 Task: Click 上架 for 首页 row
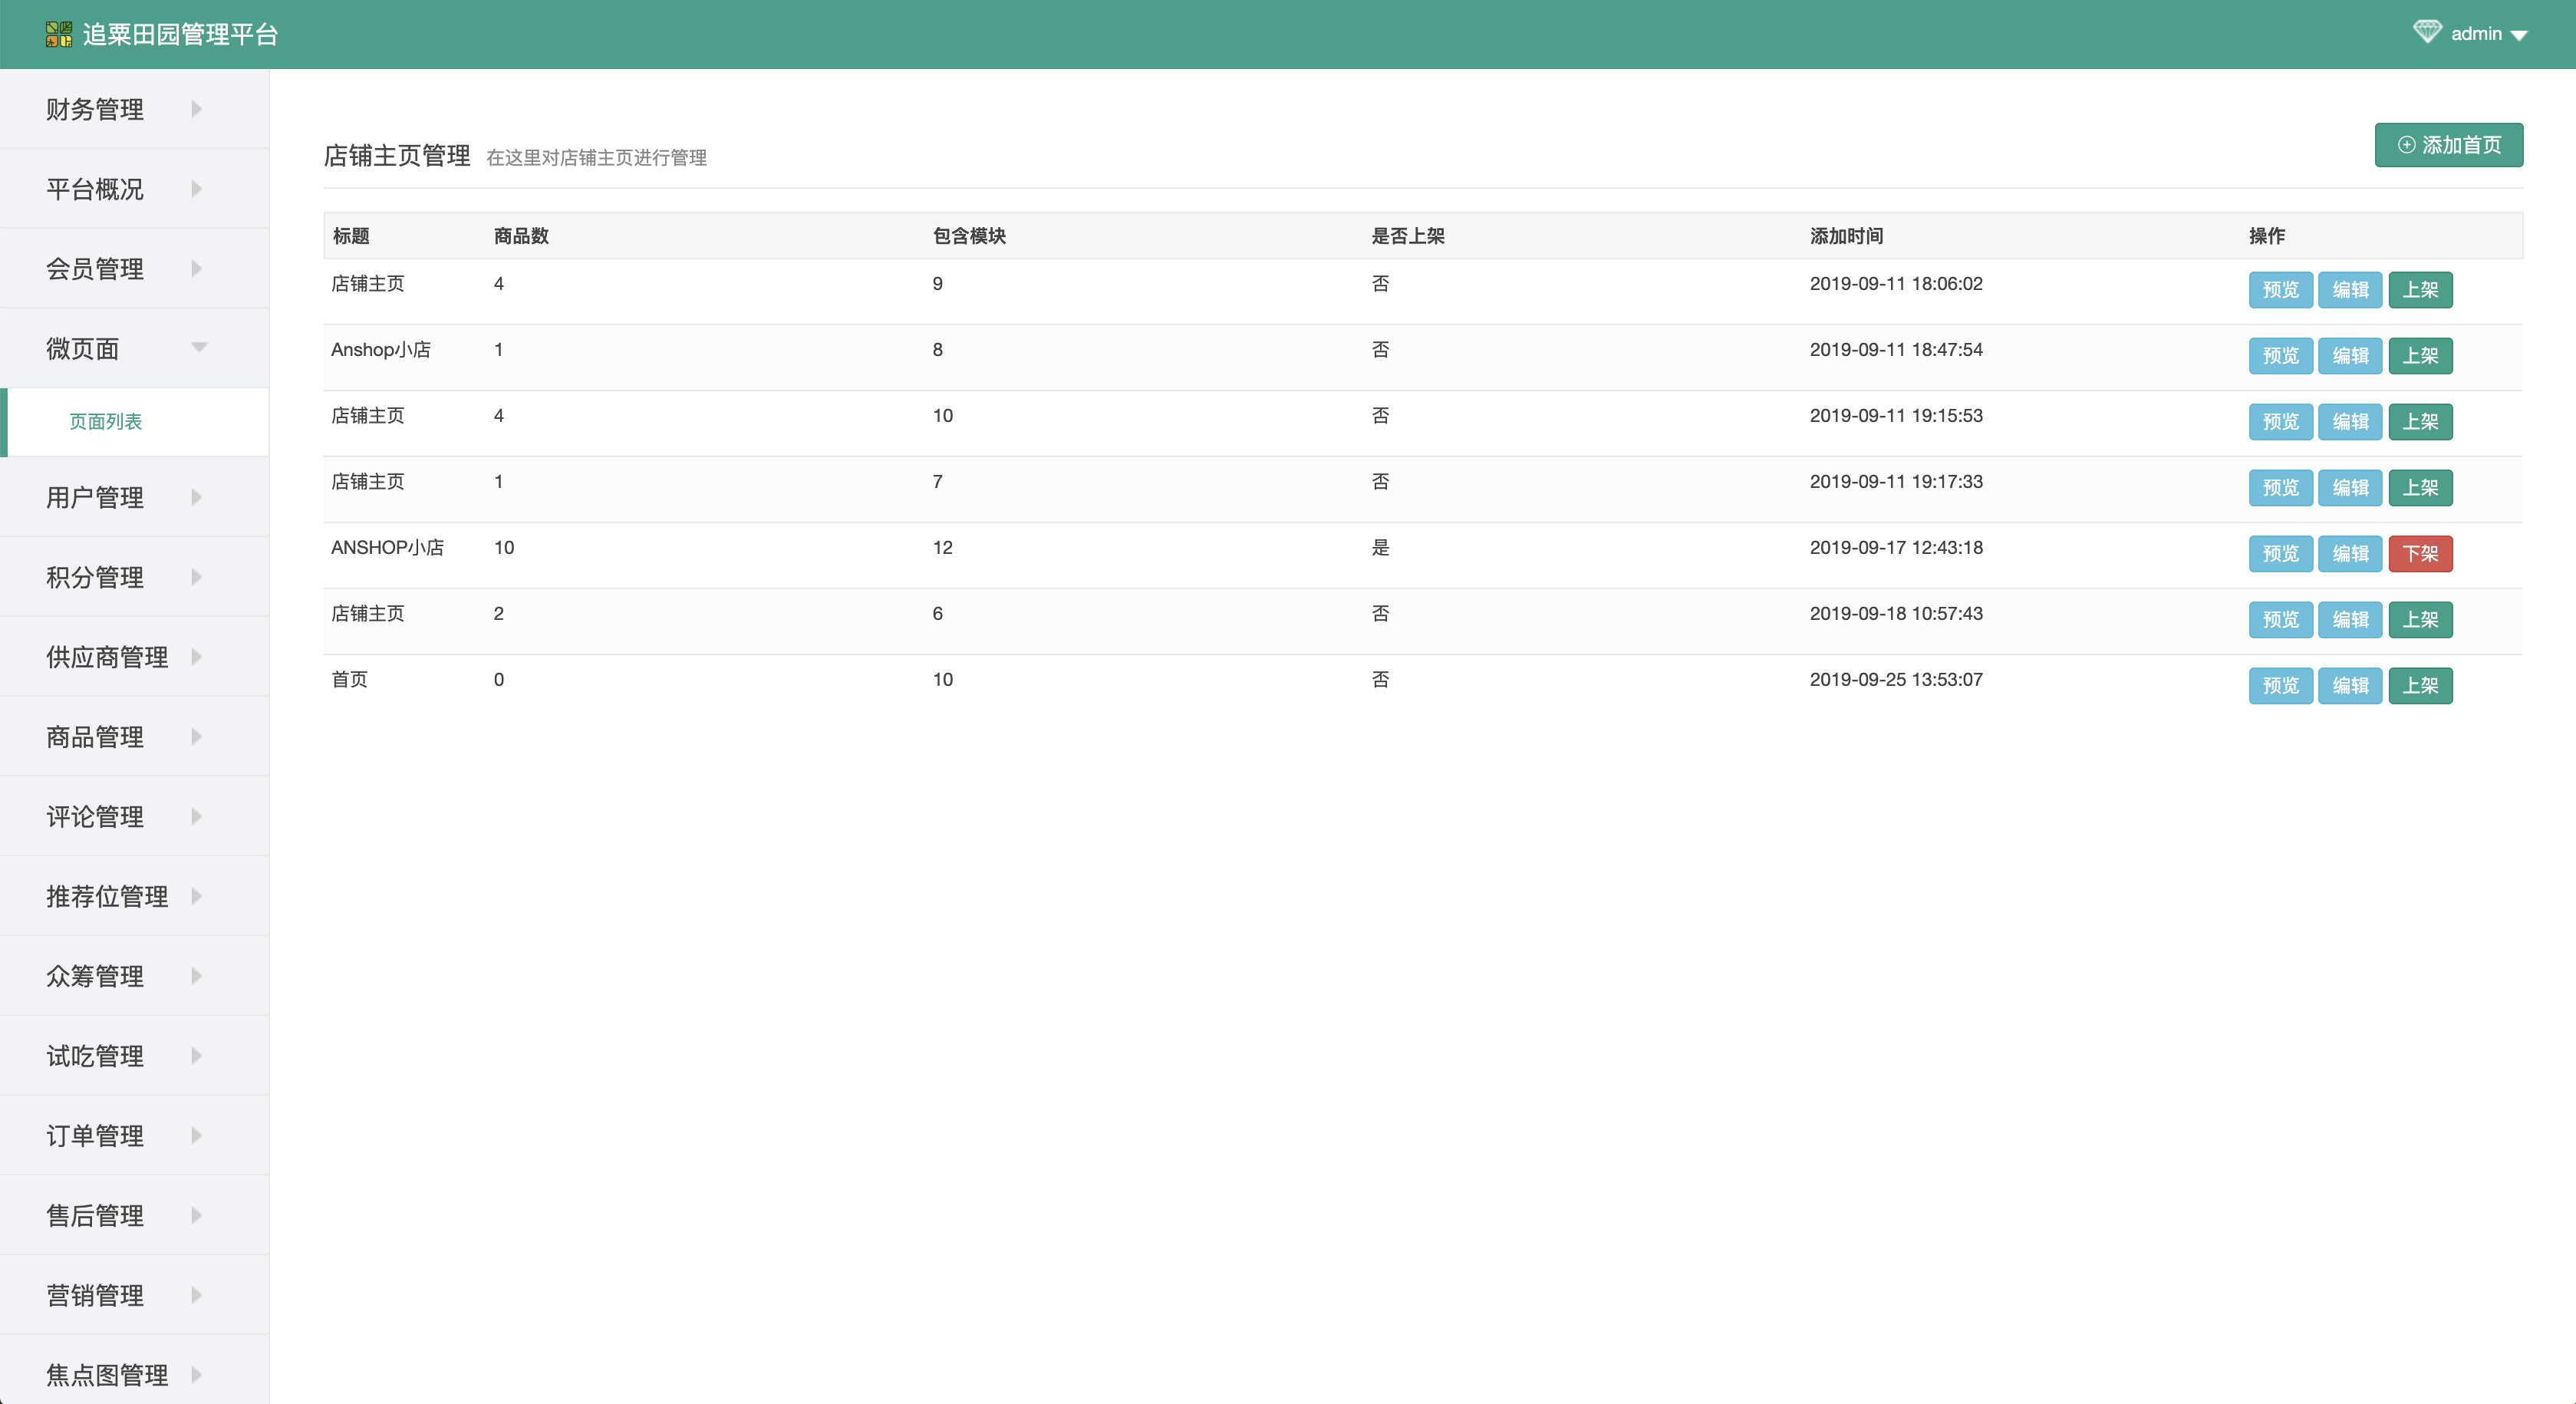pyautogui.click(x=2420, y=686)
